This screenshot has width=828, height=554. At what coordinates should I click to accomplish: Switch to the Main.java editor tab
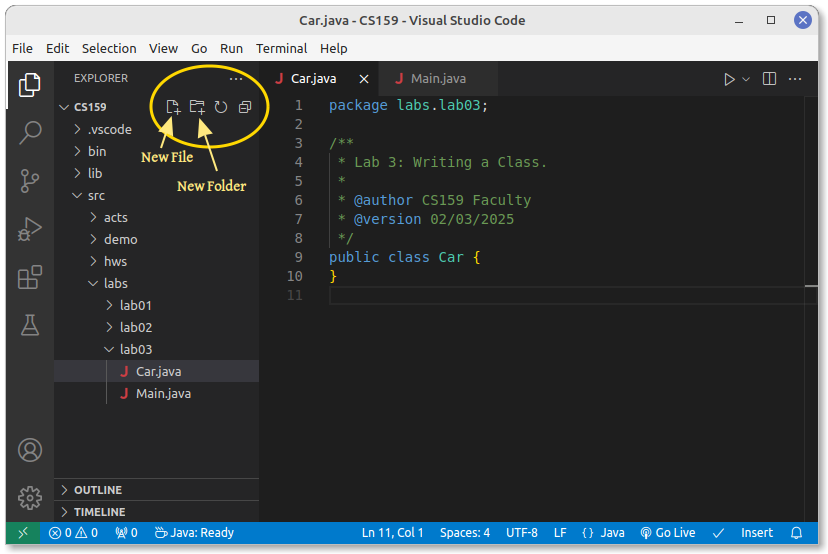point(438,79)
